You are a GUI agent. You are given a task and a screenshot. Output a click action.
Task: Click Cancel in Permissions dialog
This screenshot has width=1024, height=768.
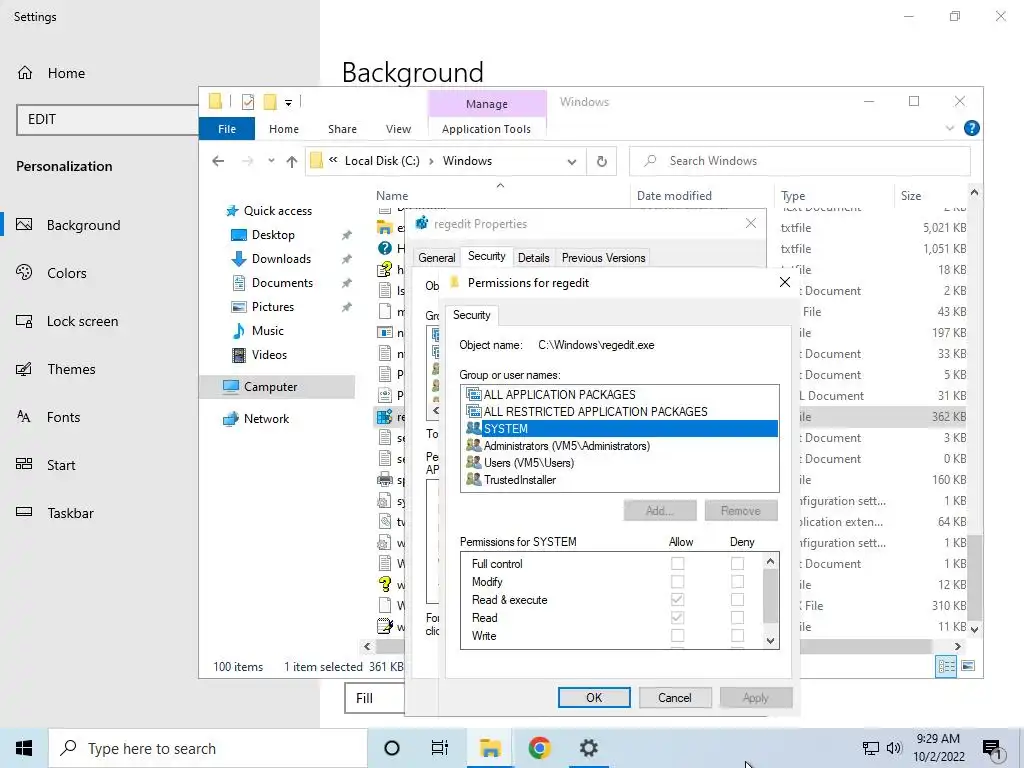click(x=675, y=697)
